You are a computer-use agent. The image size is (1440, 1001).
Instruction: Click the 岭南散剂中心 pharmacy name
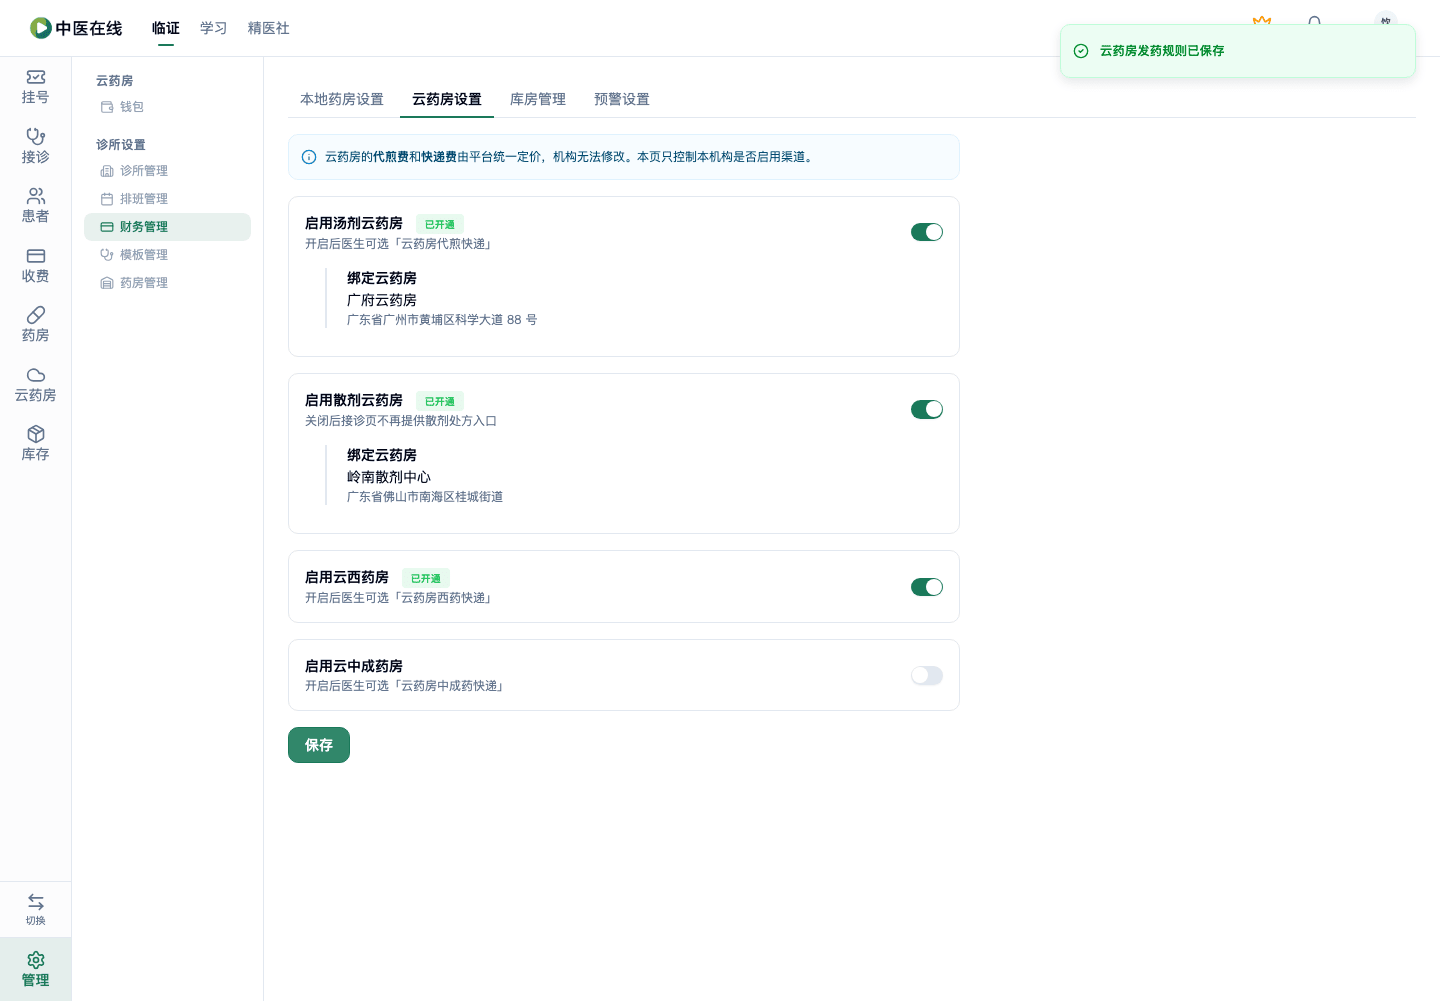click(x=389, y=477)
